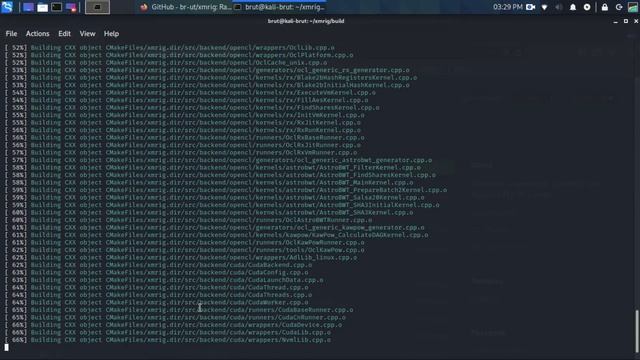This screenshot has width=640, height=360.
Task: Click the line ending CudaLaunchData.cpp.o
Action: coord(164,280)
